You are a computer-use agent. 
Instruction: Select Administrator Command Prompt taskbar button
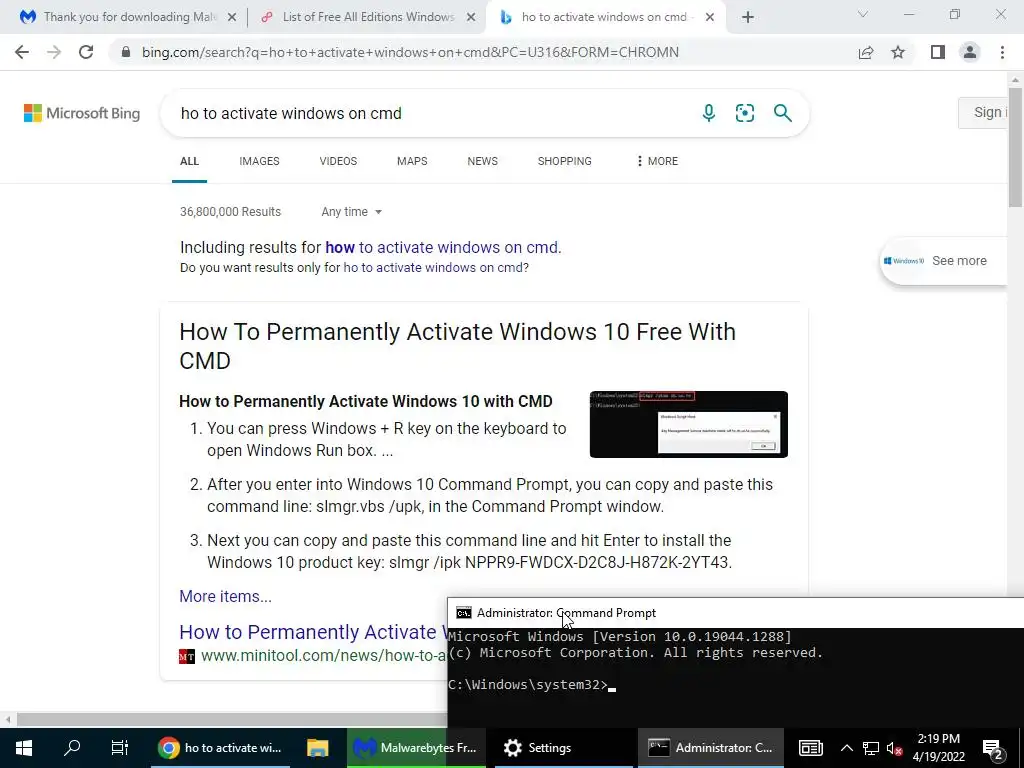point(711,748)
